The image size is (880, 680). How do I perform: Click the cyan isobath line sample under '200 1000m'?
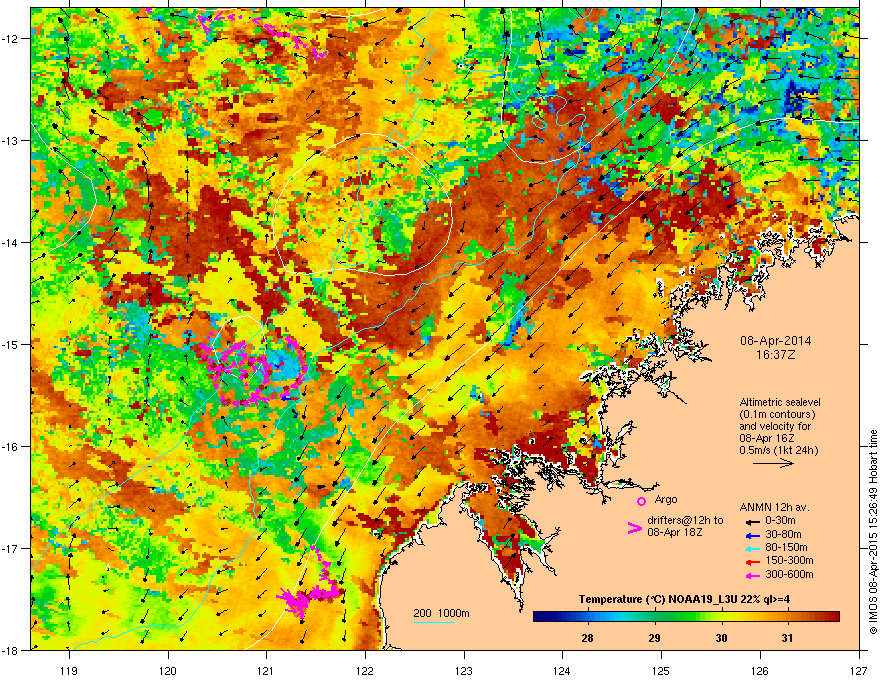[x=433, y=622]
